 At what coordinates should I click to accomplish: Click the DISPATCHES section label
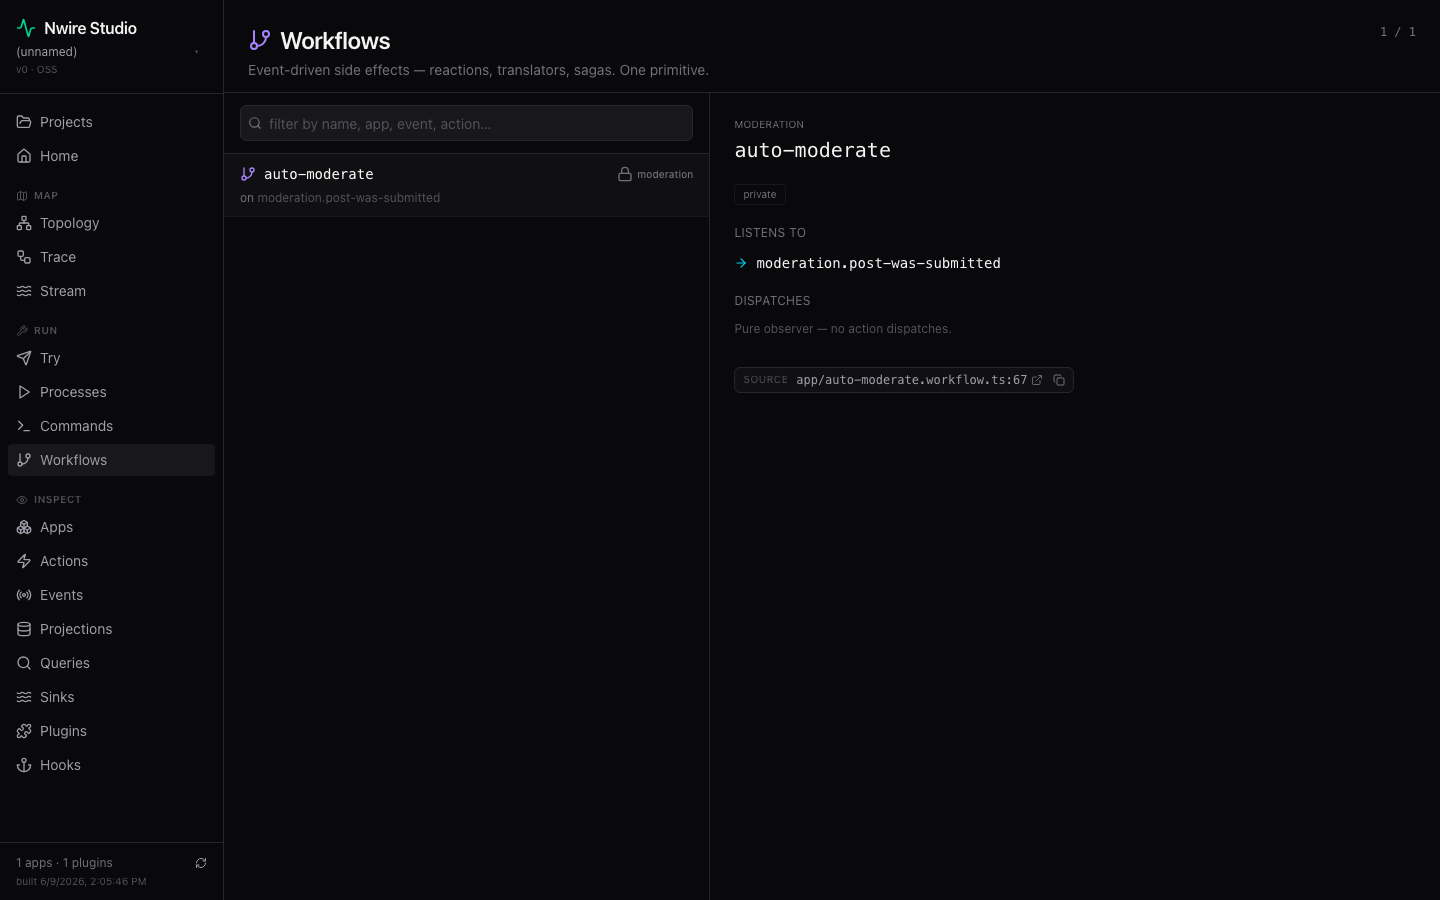[772, 301]
